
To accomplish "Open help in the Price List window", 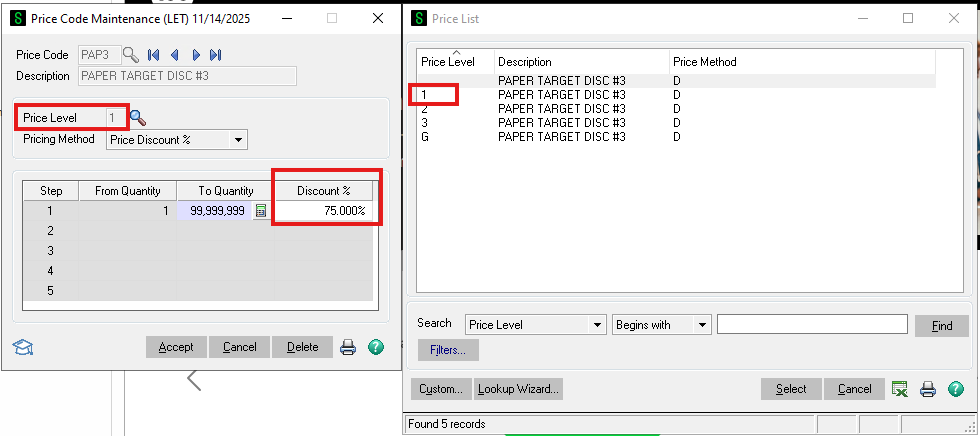I will [x=955, y=389].
